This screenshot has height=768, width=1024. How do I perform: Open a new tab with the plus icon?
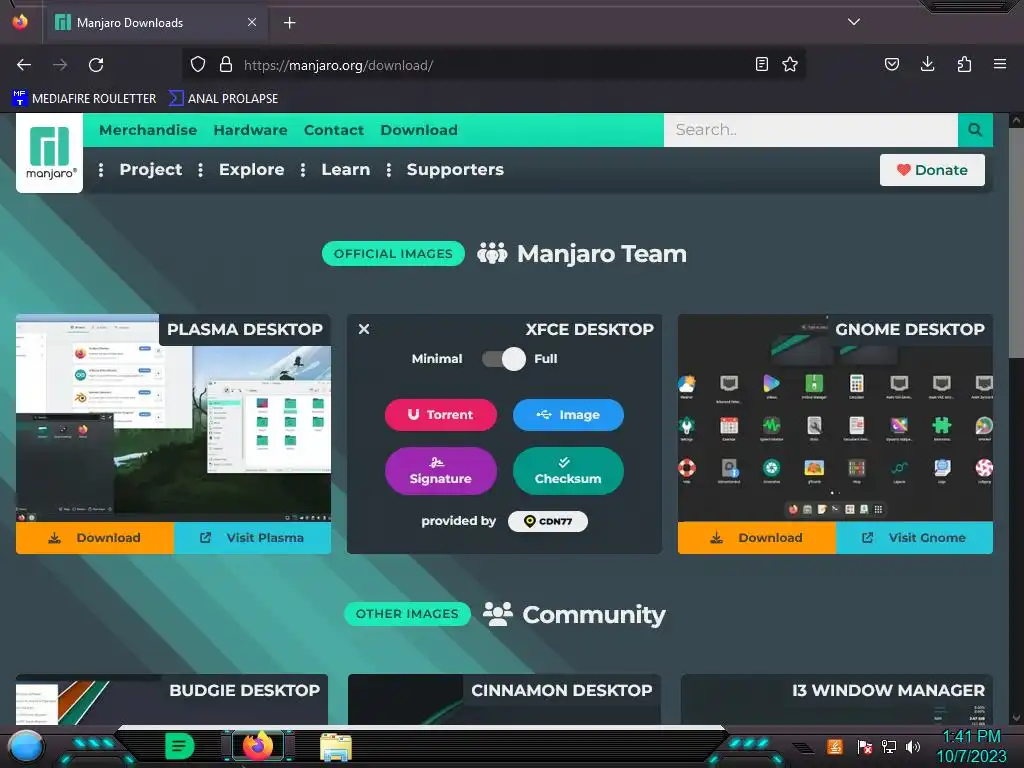coord(289,23)
